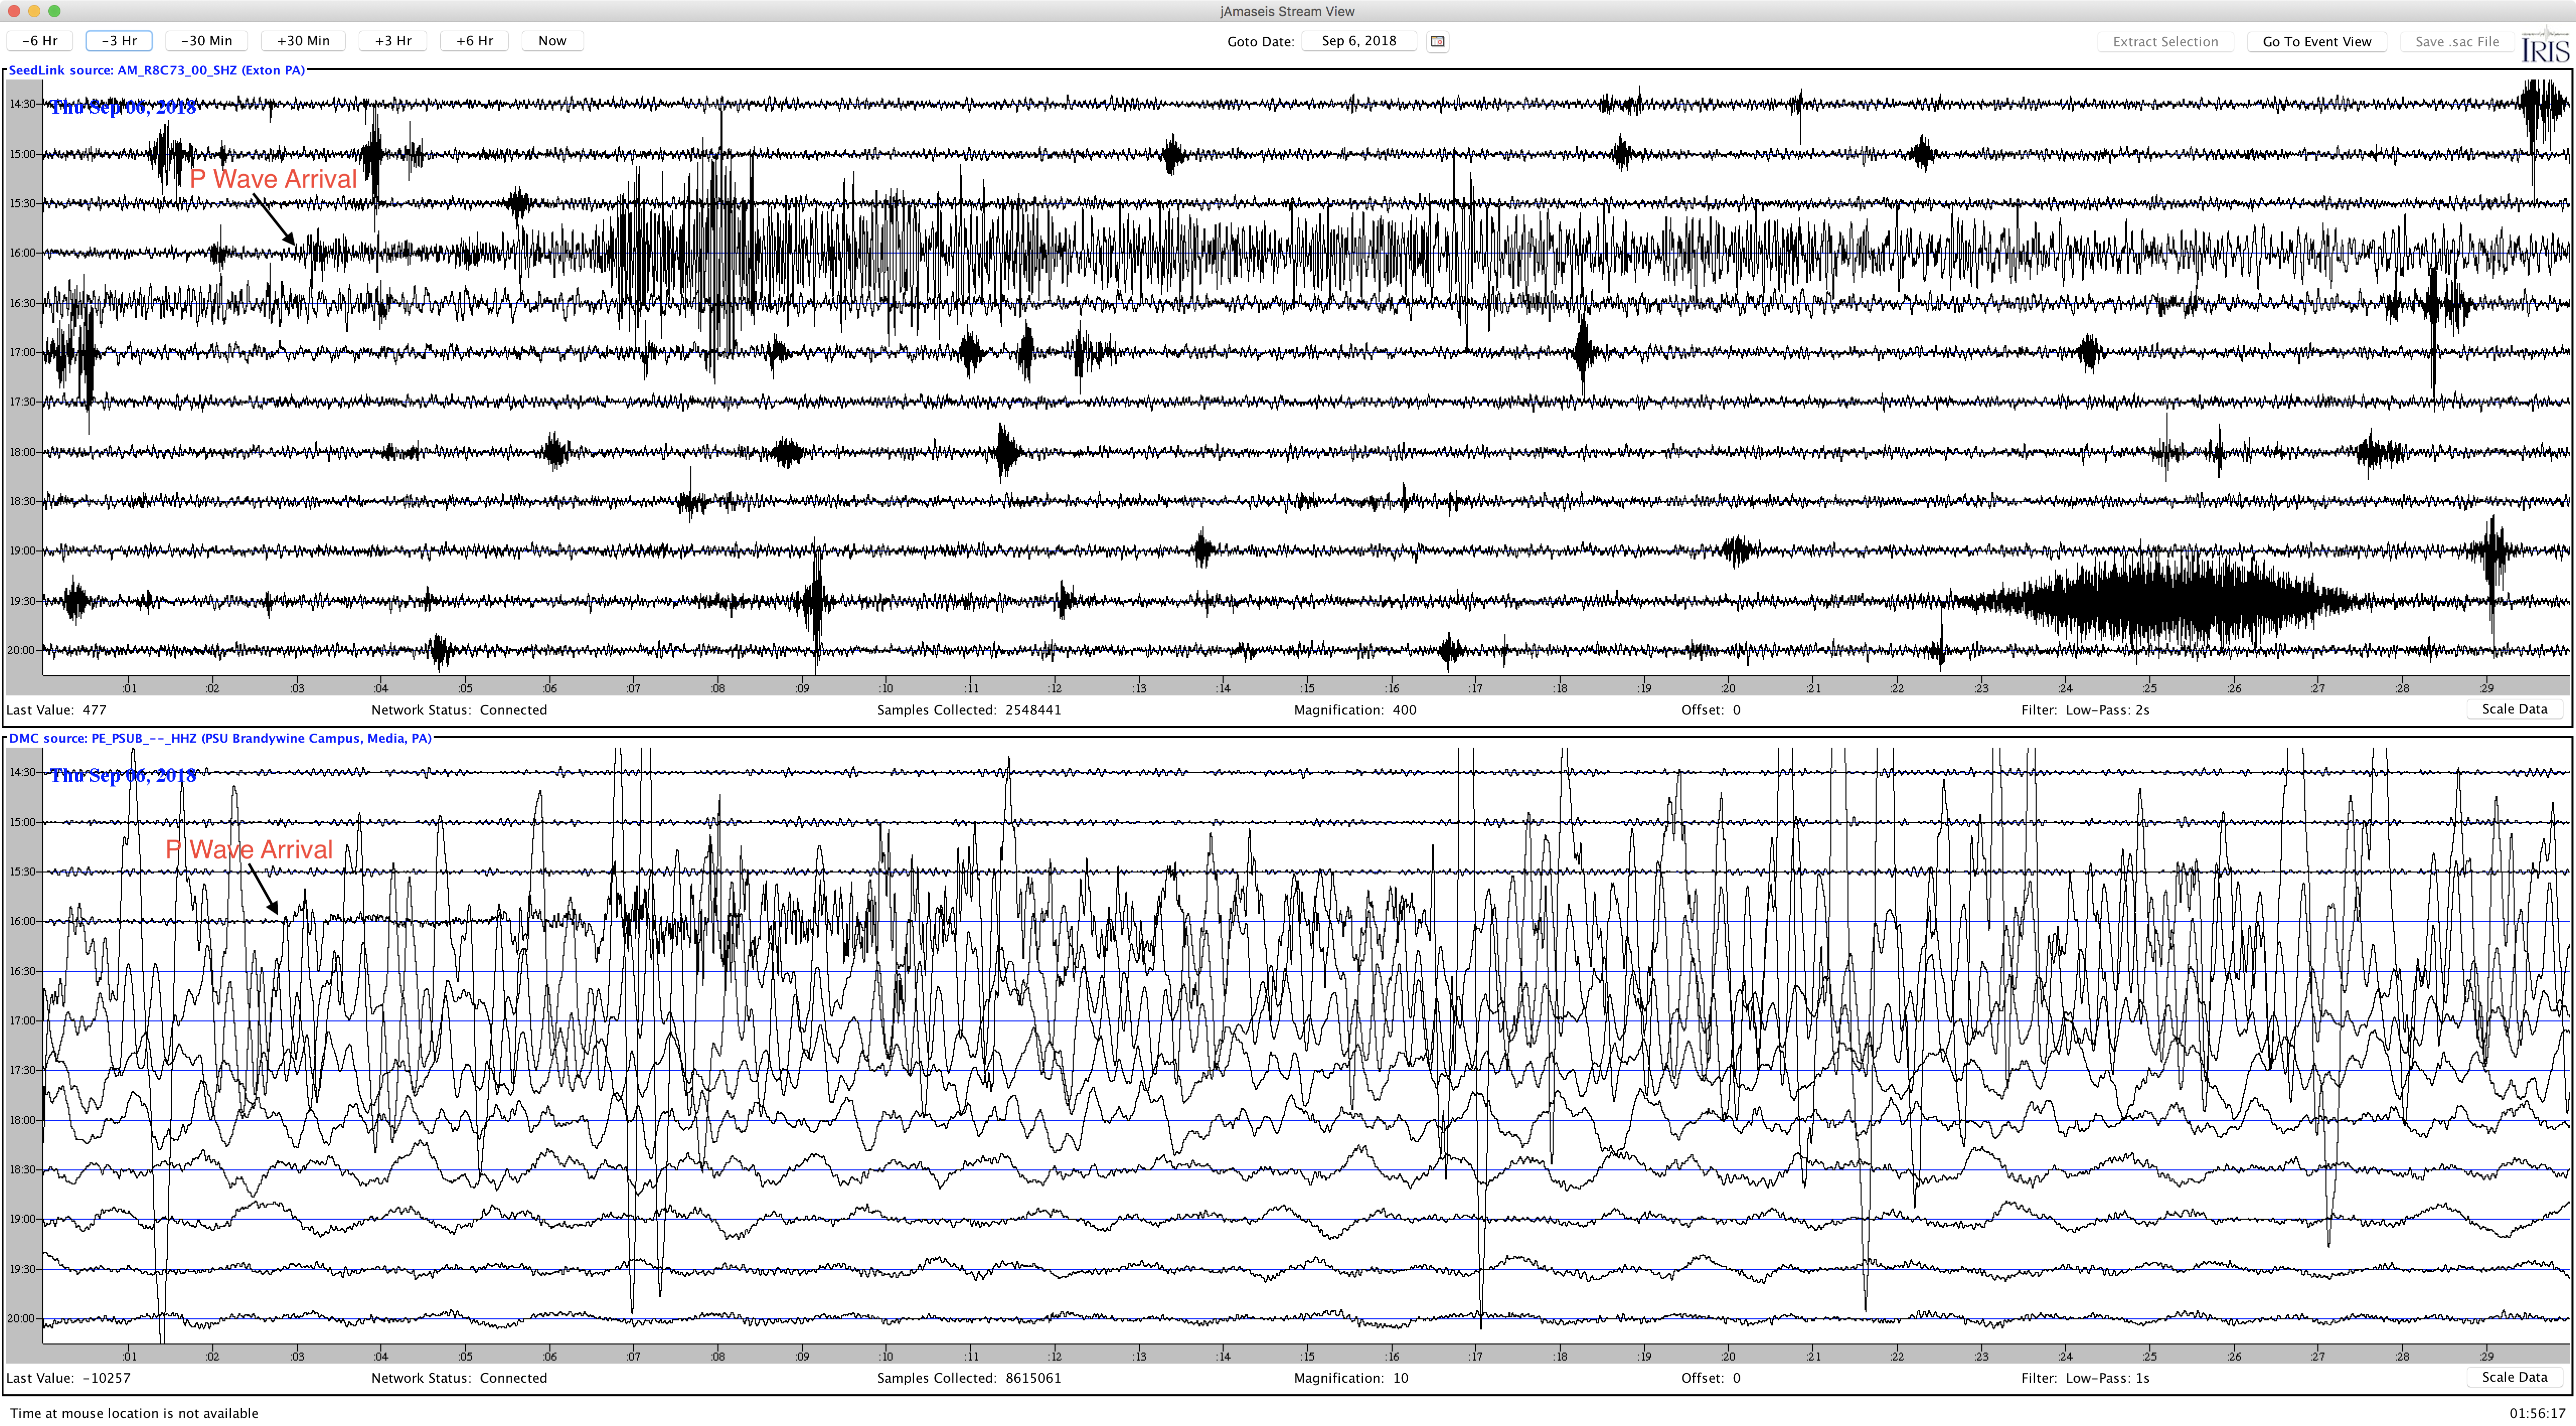Open Go To Event View
2576x1426 pixels.
(2317, 42)
